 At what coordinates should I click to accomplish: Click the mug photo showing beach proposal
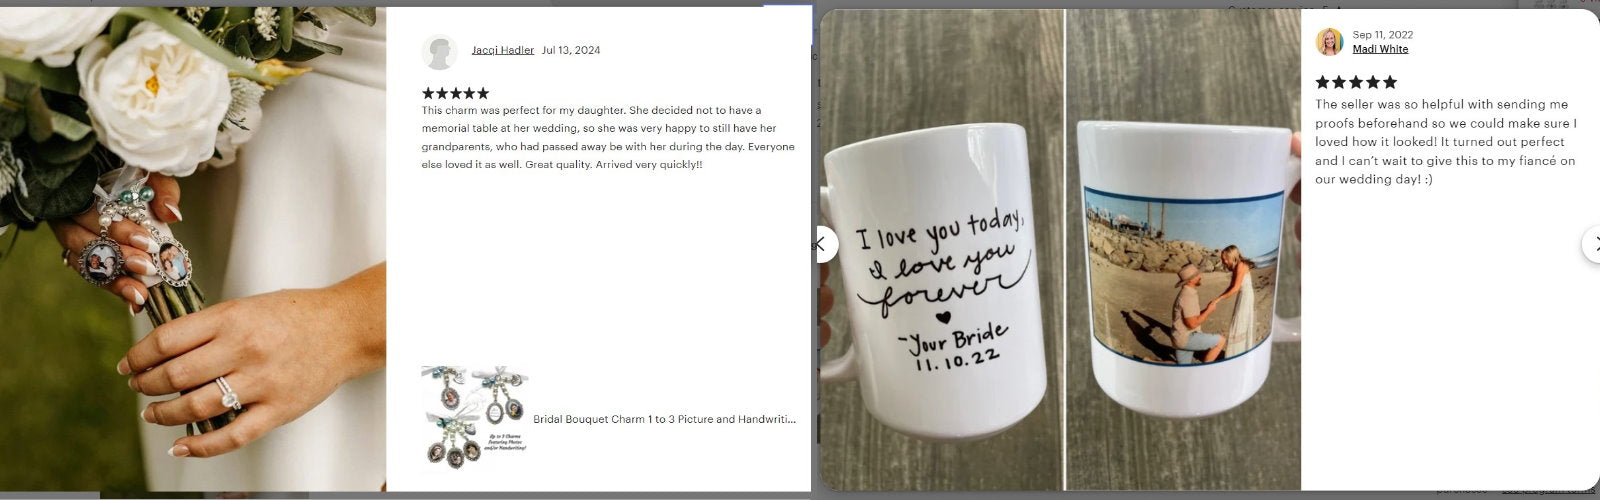(x=1184, y=250)
